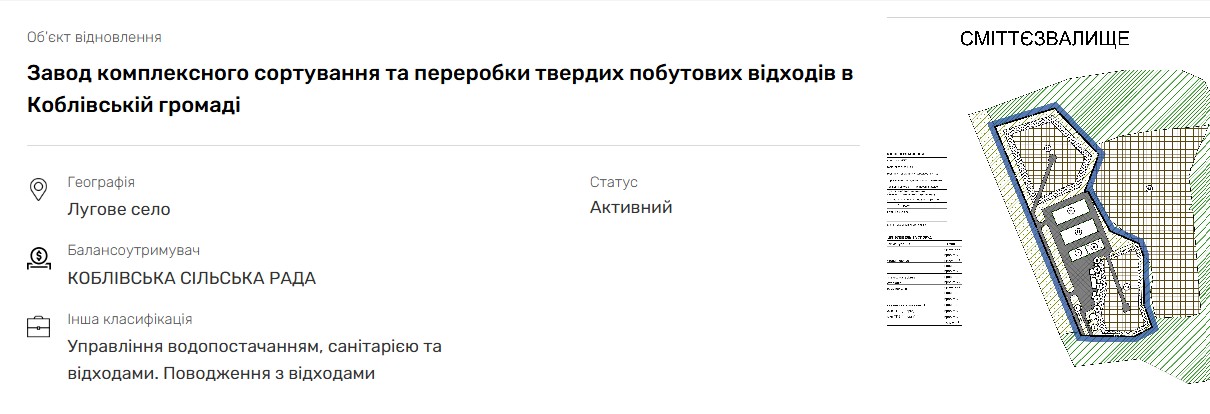Screen dimensions: 1210x414
Task: Click the Географія field label
Action: 101,182
